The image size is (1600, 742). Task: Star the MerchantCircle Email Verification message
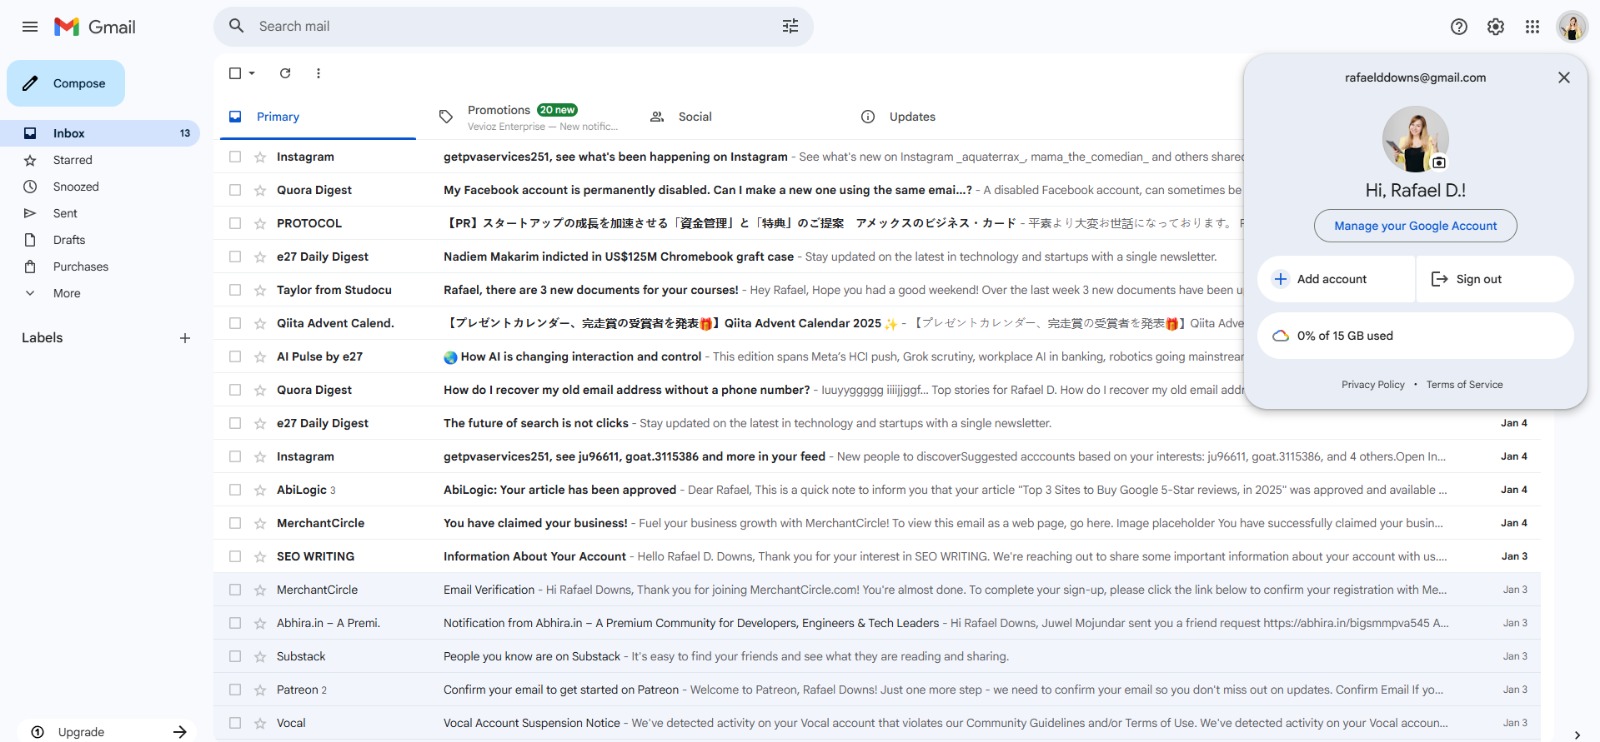pos(260,590)
